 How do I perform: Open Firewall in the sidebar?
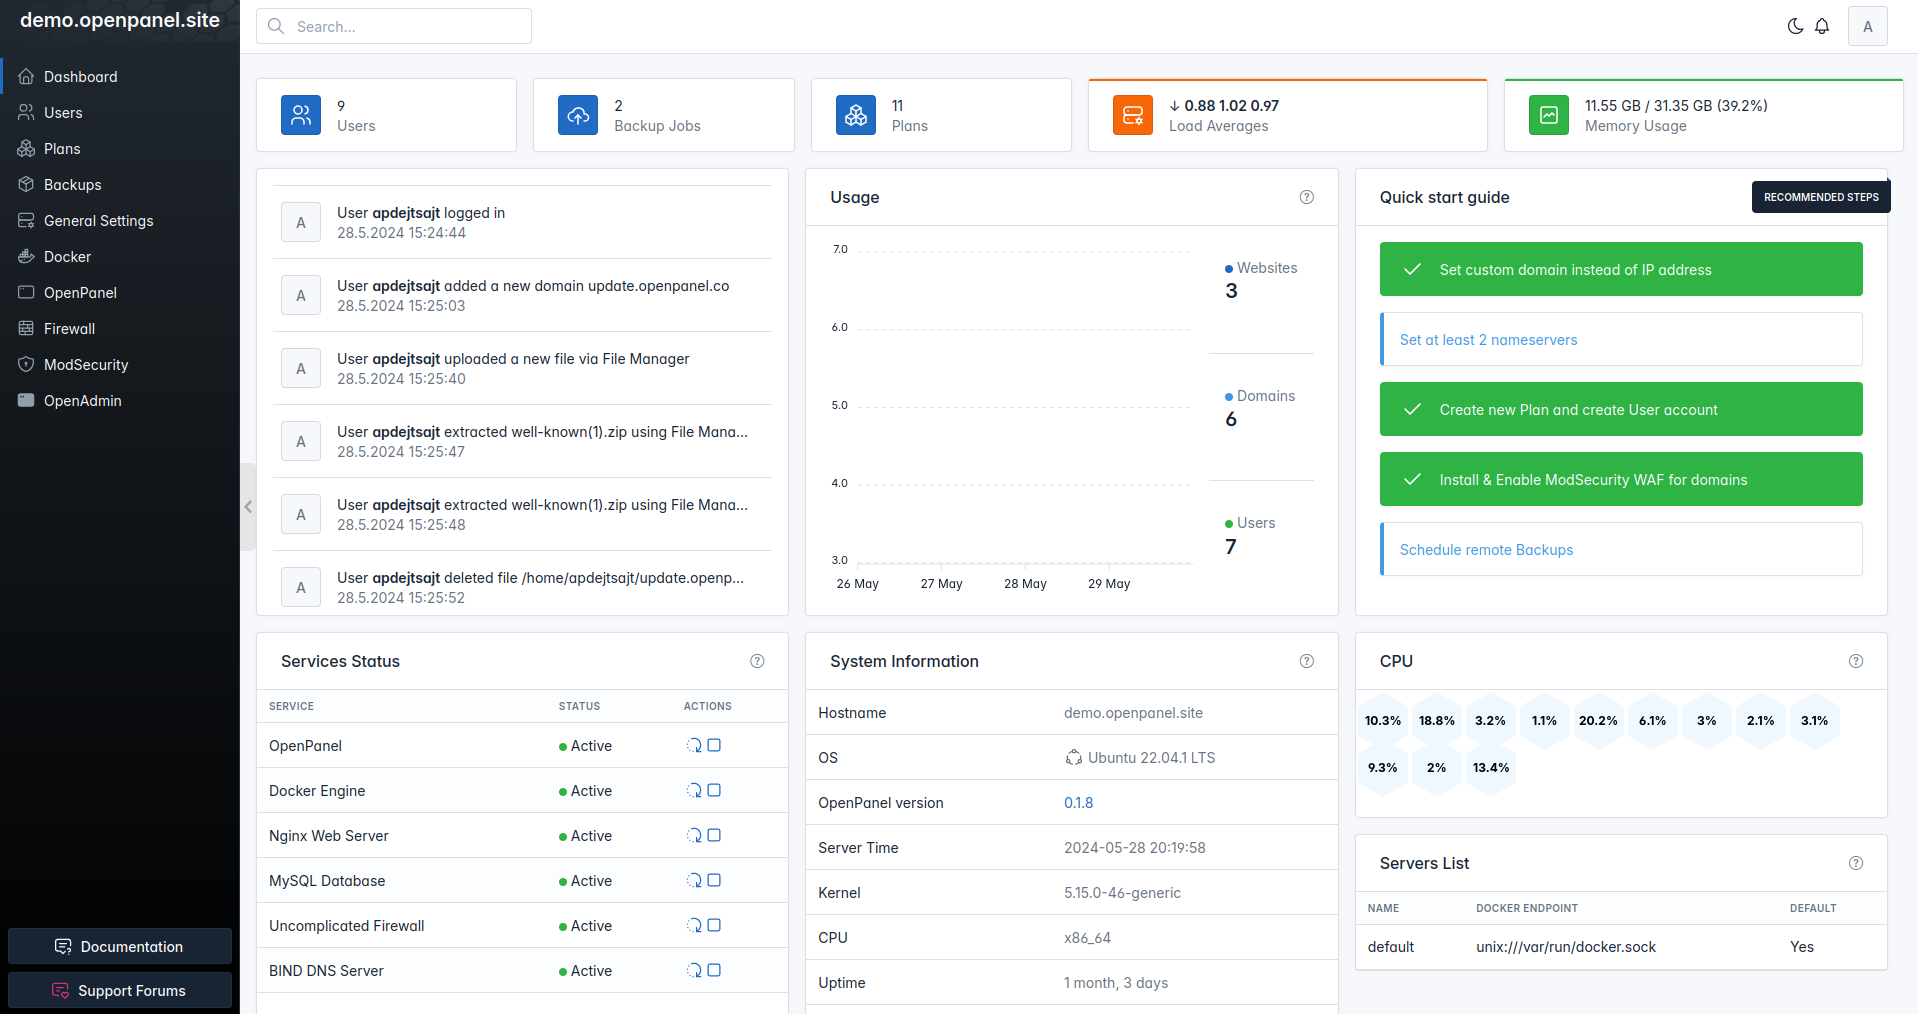click(x=120, y=329)
